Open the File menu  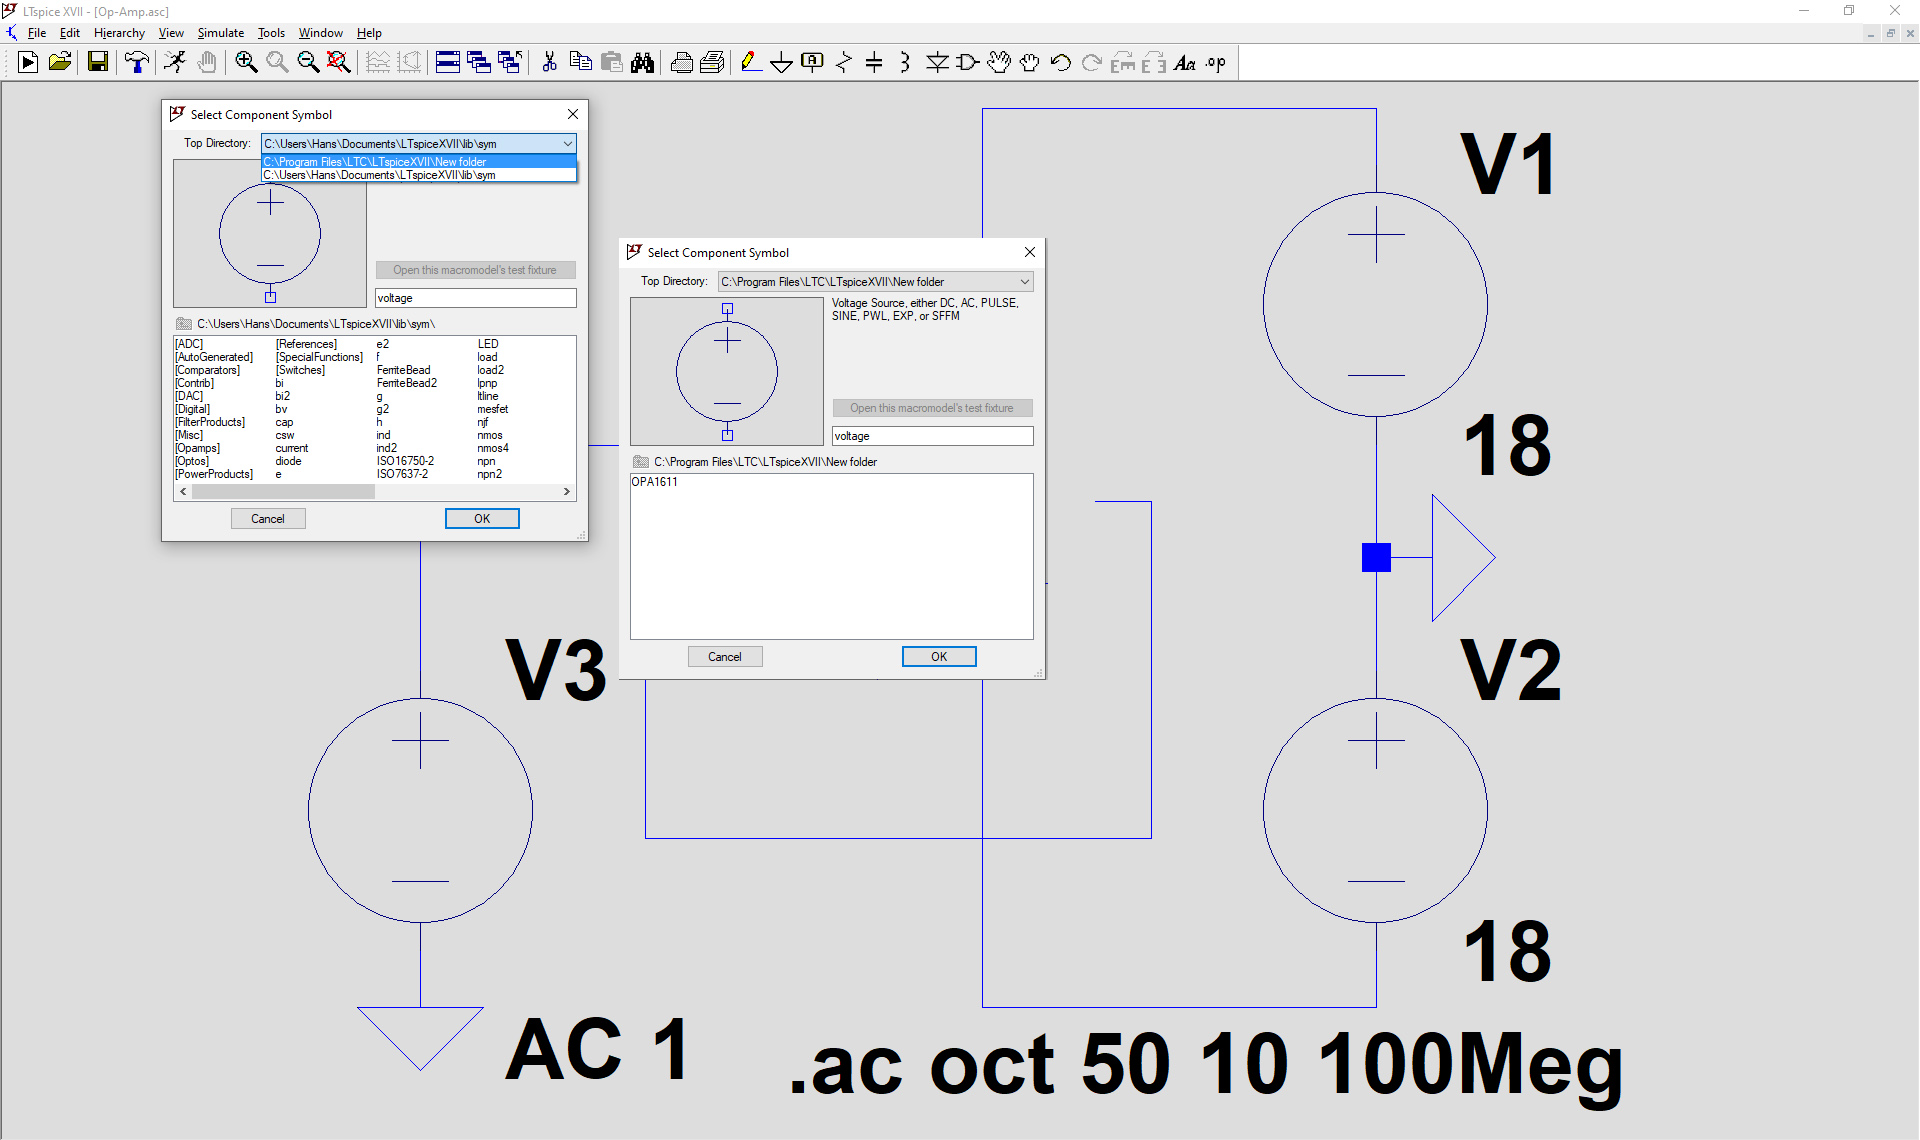coord(37,33)
